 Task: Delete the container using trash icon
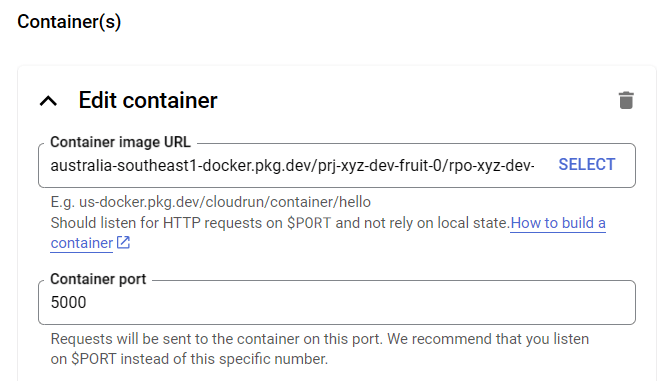coord(626,101)
